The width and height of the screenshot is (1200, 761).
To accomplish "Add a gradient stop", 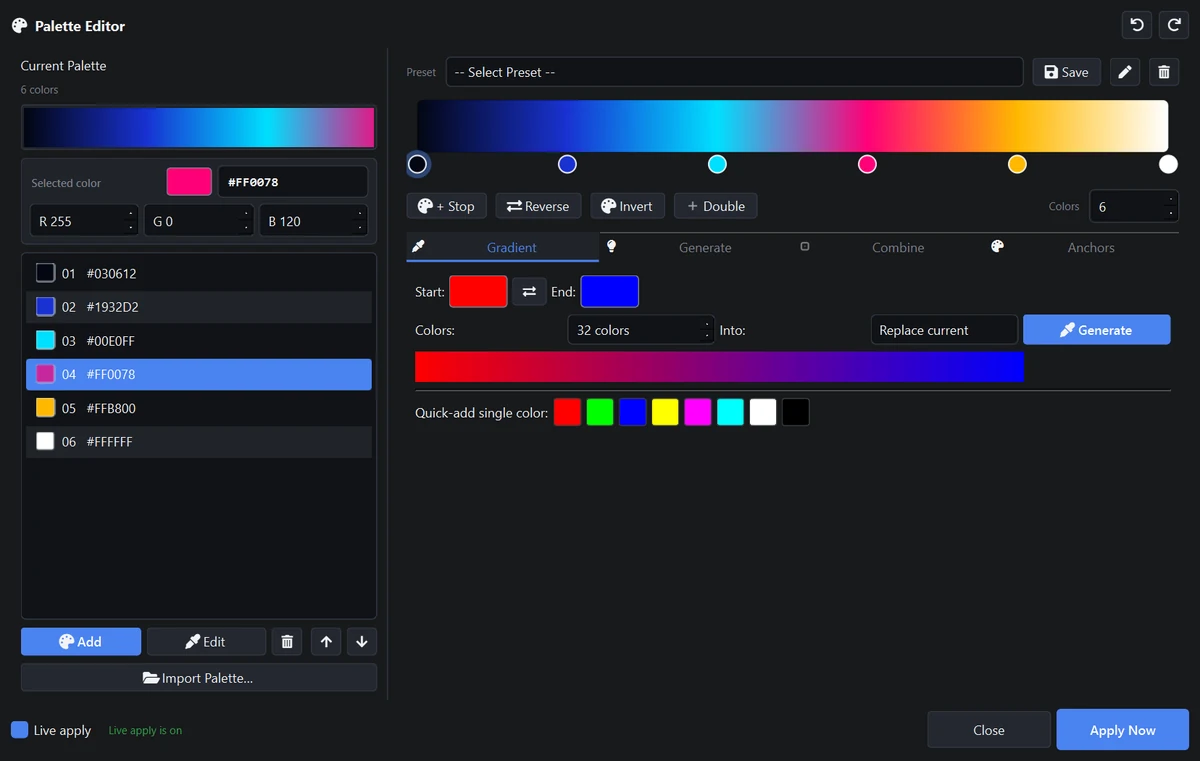I will [x=446, y=206].
